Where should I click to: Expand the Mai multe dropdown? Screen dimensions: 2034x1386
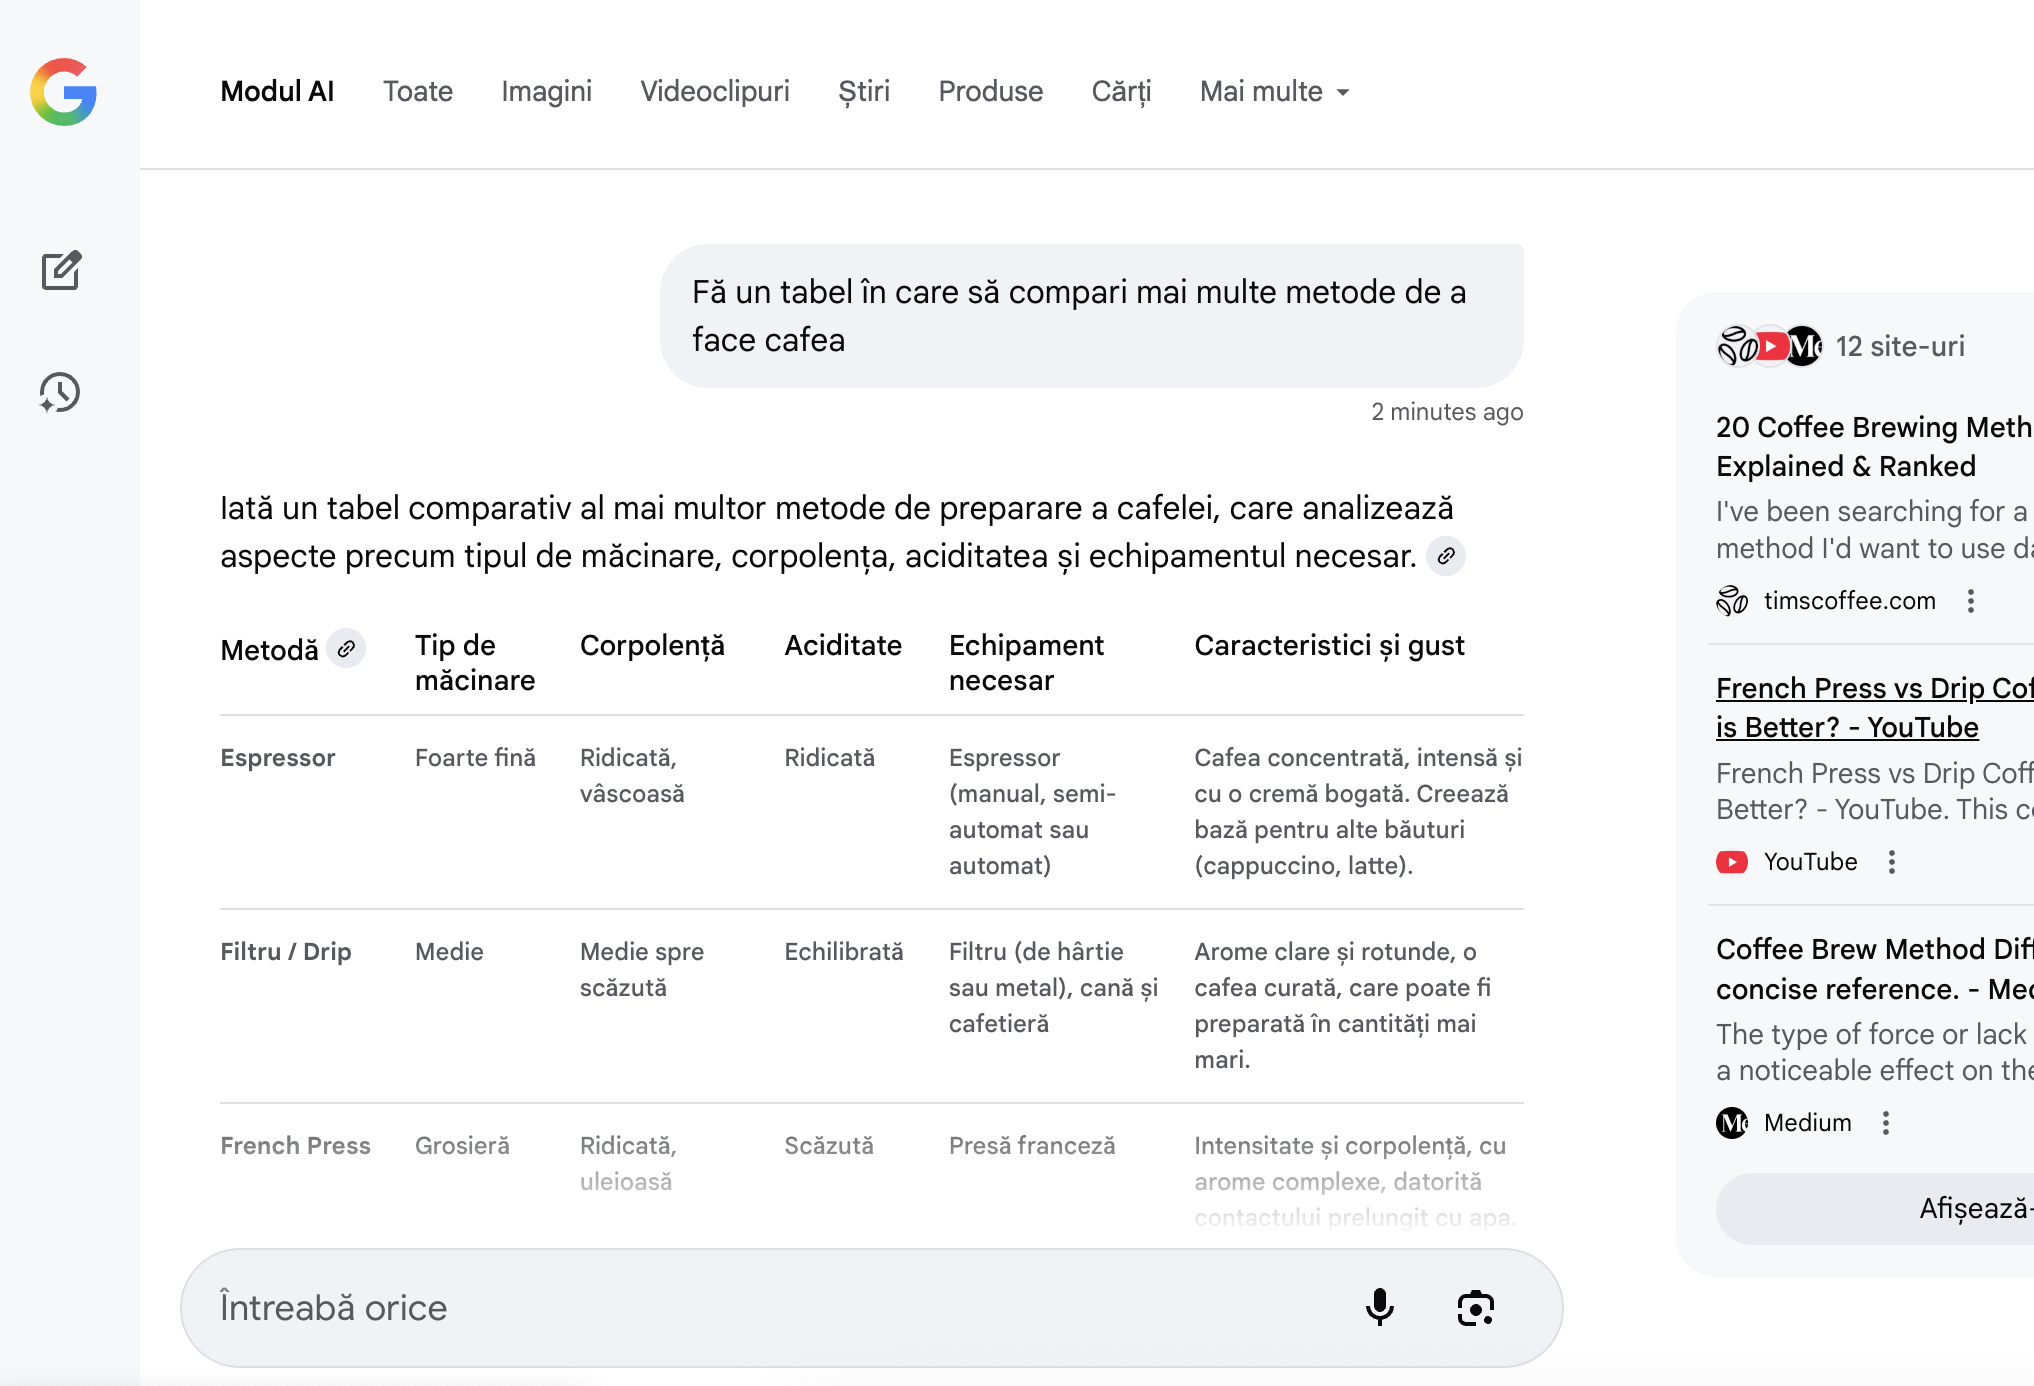pos(1275,92)
